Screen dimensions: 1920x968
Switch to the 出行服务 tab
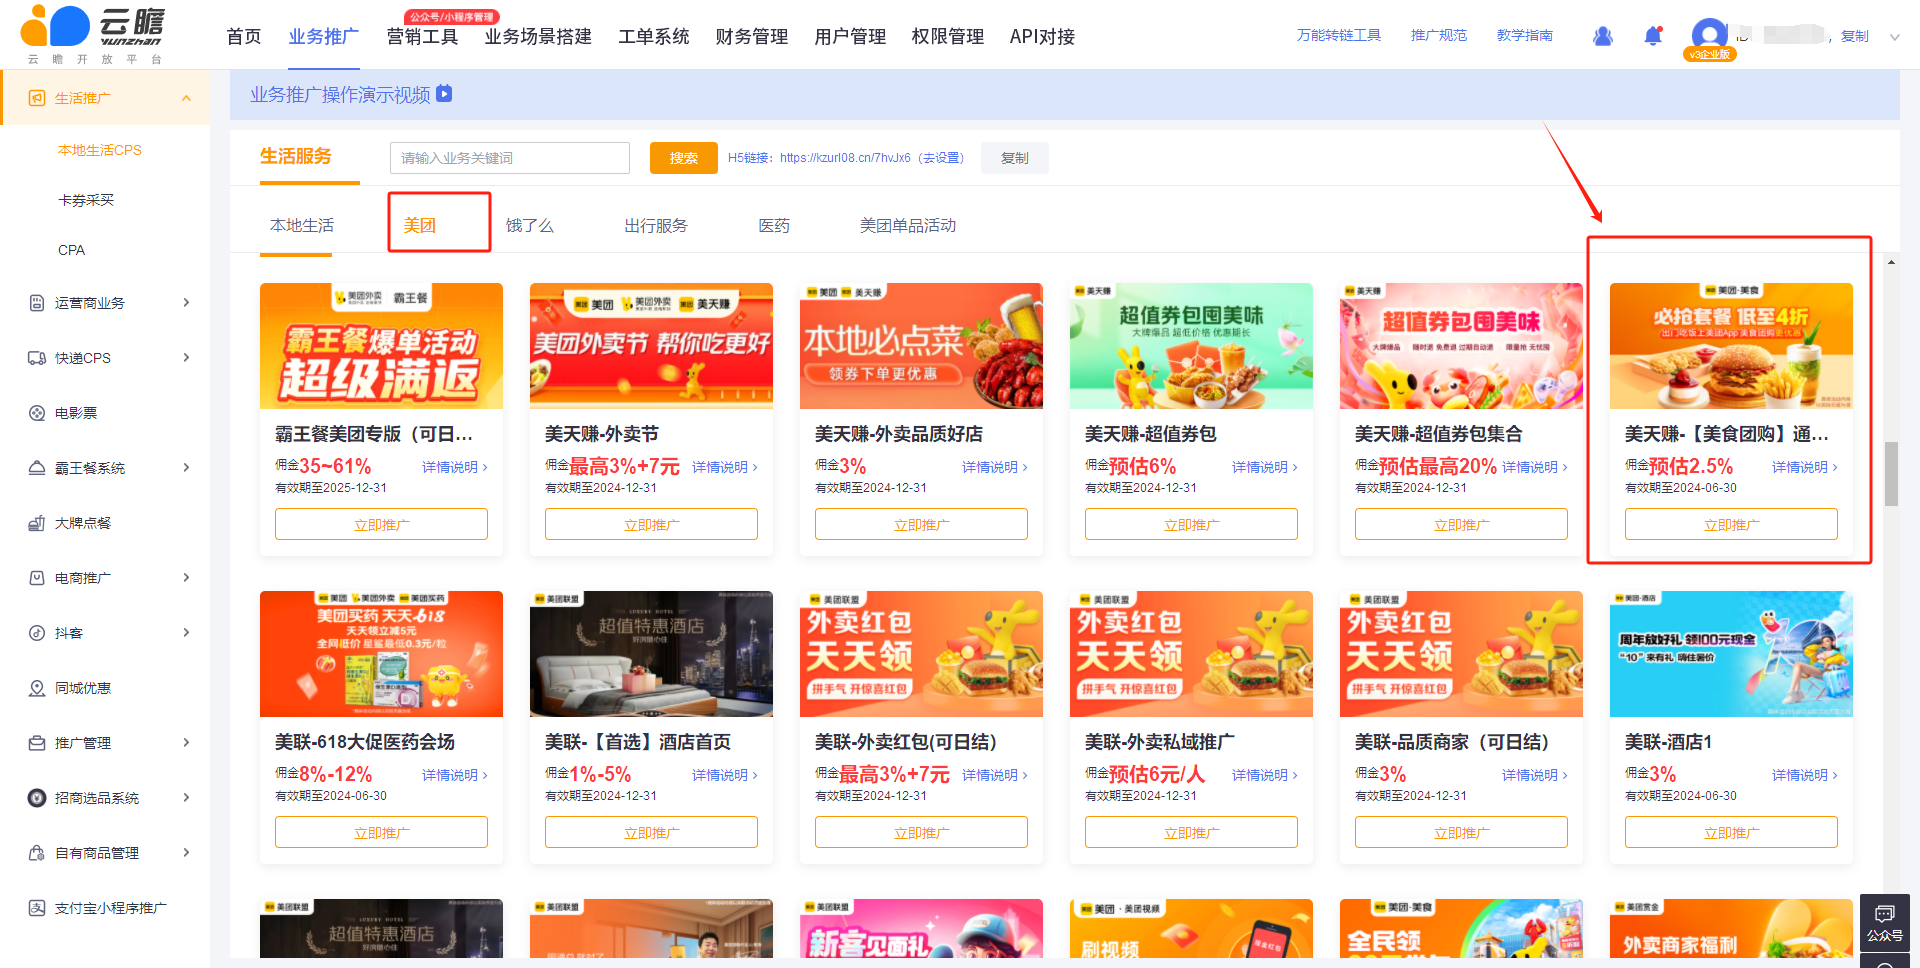click(656, 226)
